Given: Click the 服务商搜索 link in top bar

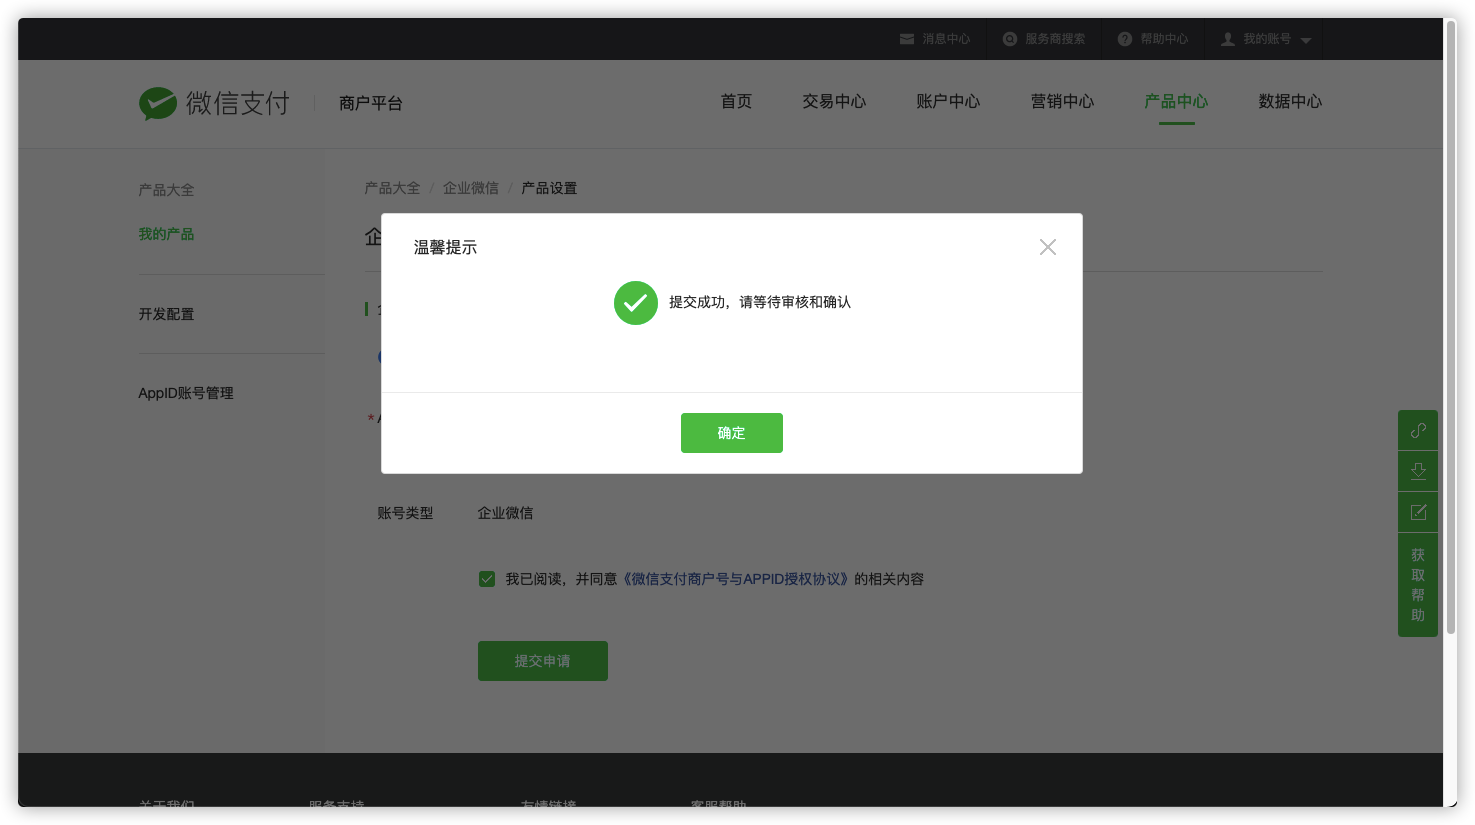Looking at the screenshot, I should coord(1055,39).
